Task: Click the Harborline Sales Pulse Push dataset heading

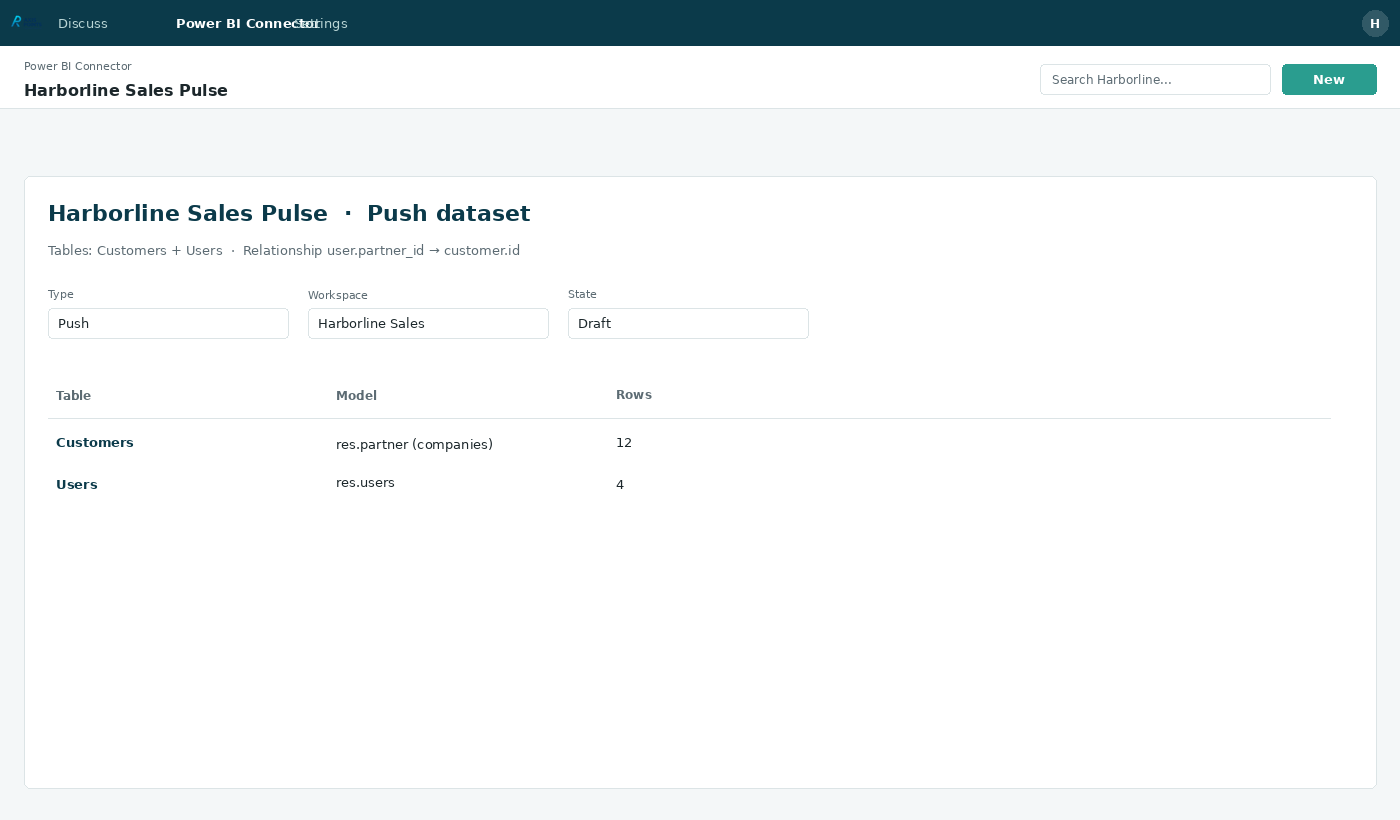Action: tap(289, 214)
